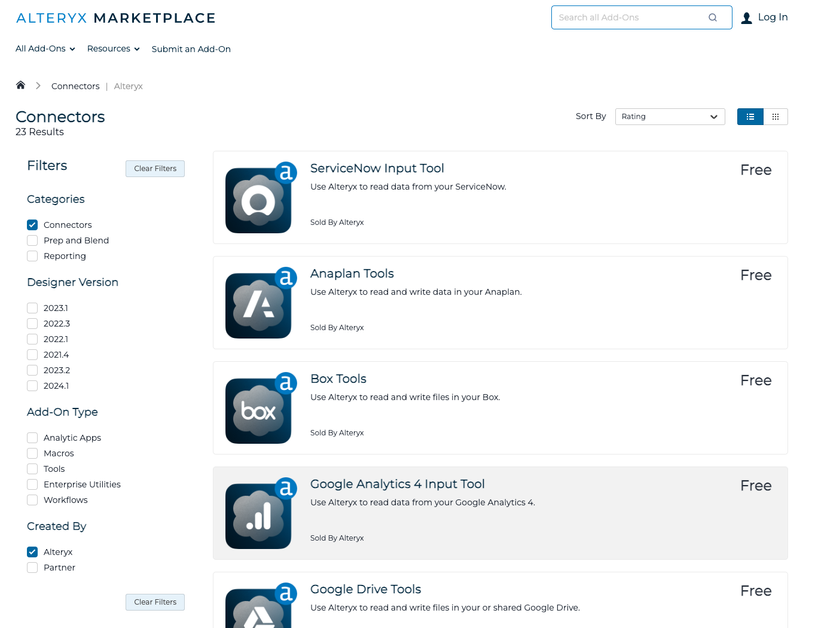Open the Sort By Rating dropdown
This screenshot has width=815, height=628.
[x=669, y=116]
